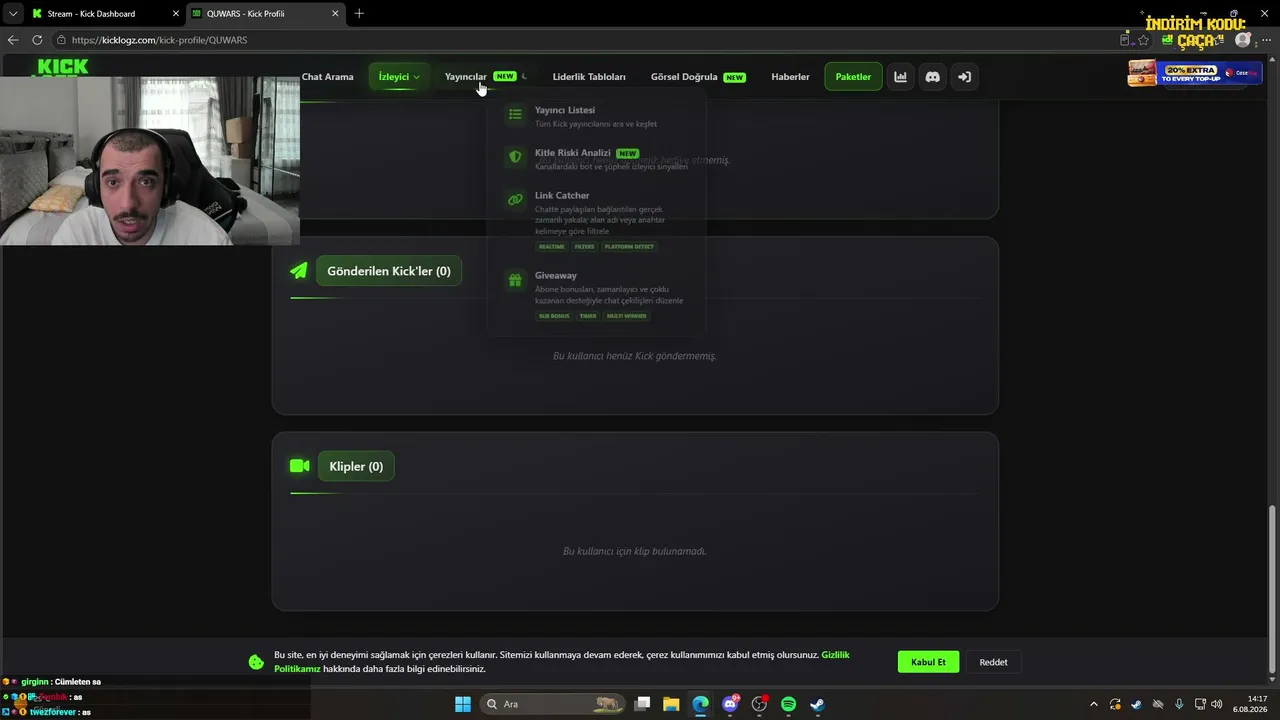The image size is (1280, 720).
Task: Open the Windows Start menu
Action: (463, 704)
